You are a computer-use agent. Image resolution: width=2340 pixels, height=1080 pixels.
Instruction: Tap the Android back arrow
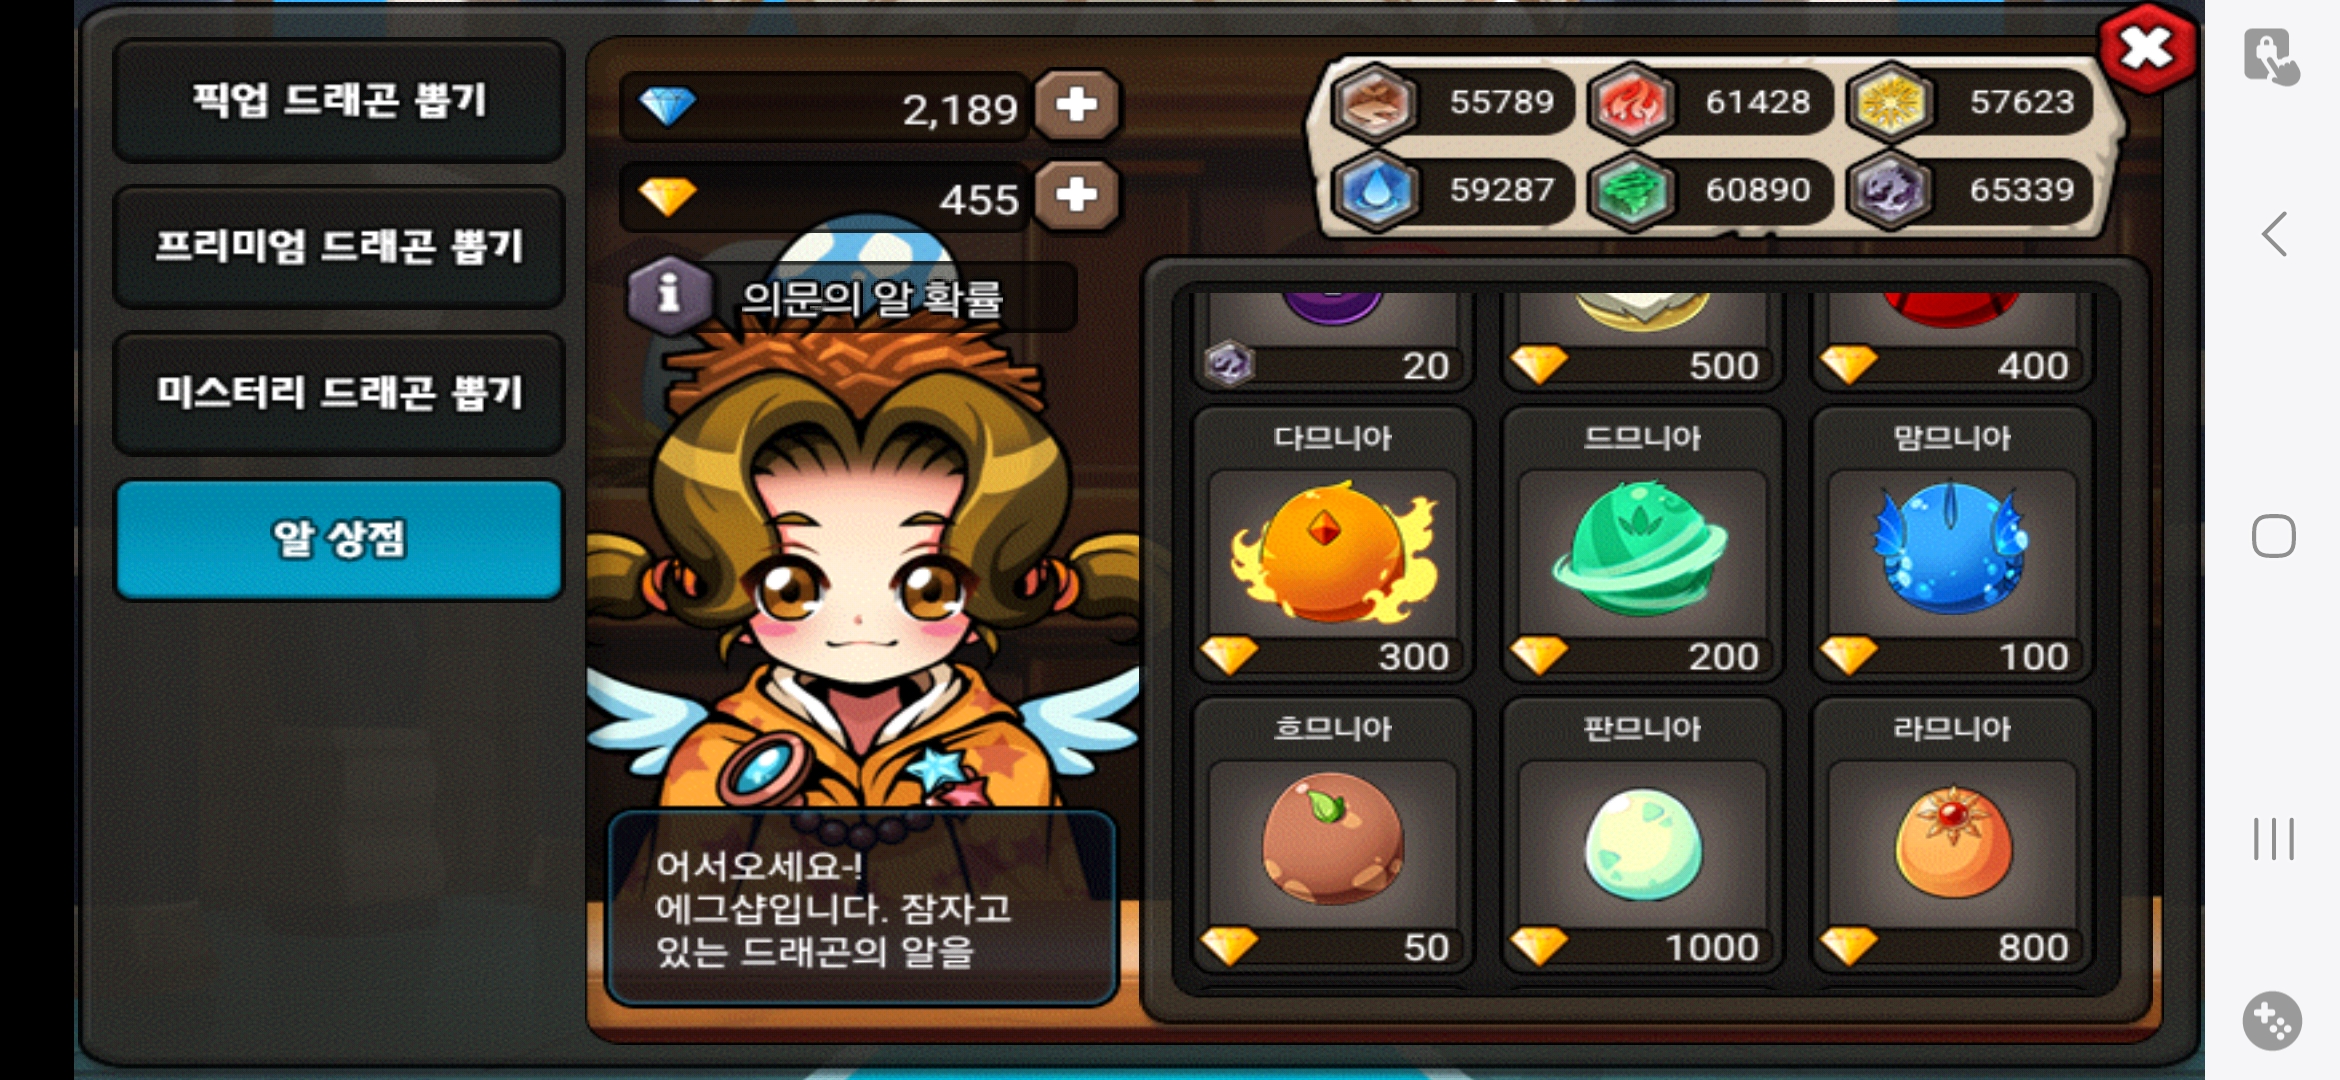2274,235
